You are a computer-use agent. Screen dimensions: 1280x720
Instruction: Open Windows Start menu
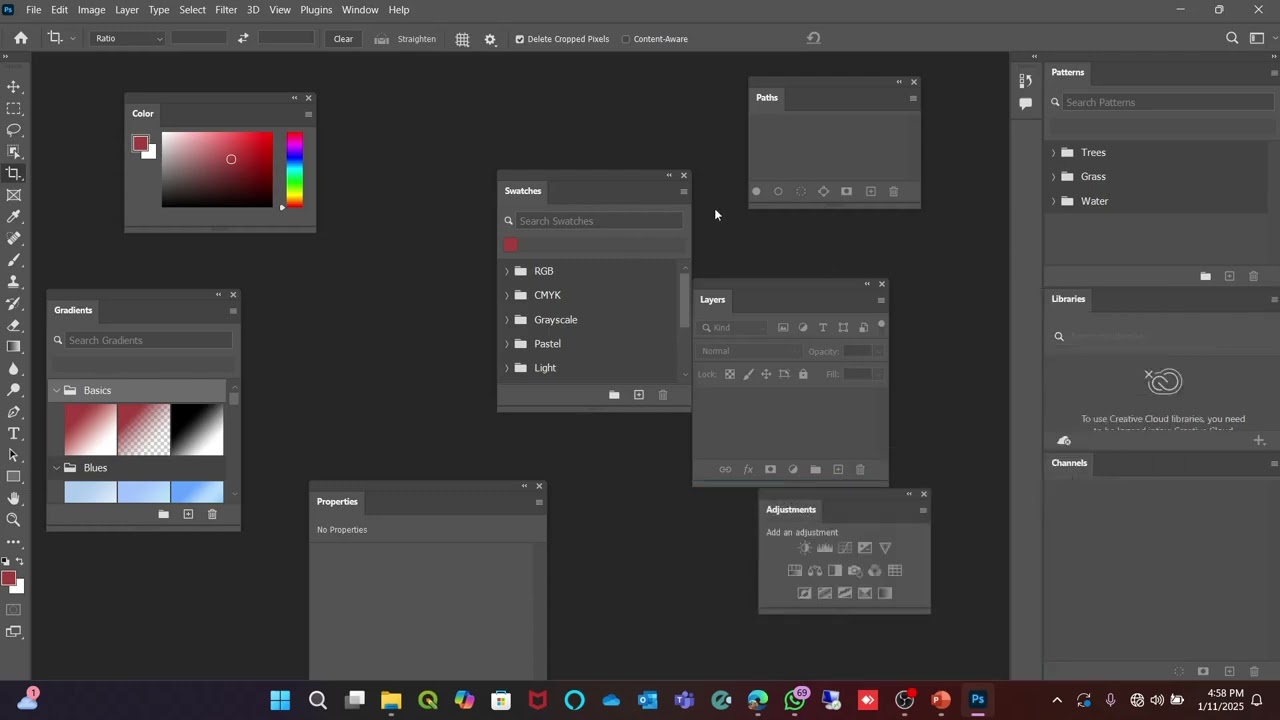(x=280, y=700)
